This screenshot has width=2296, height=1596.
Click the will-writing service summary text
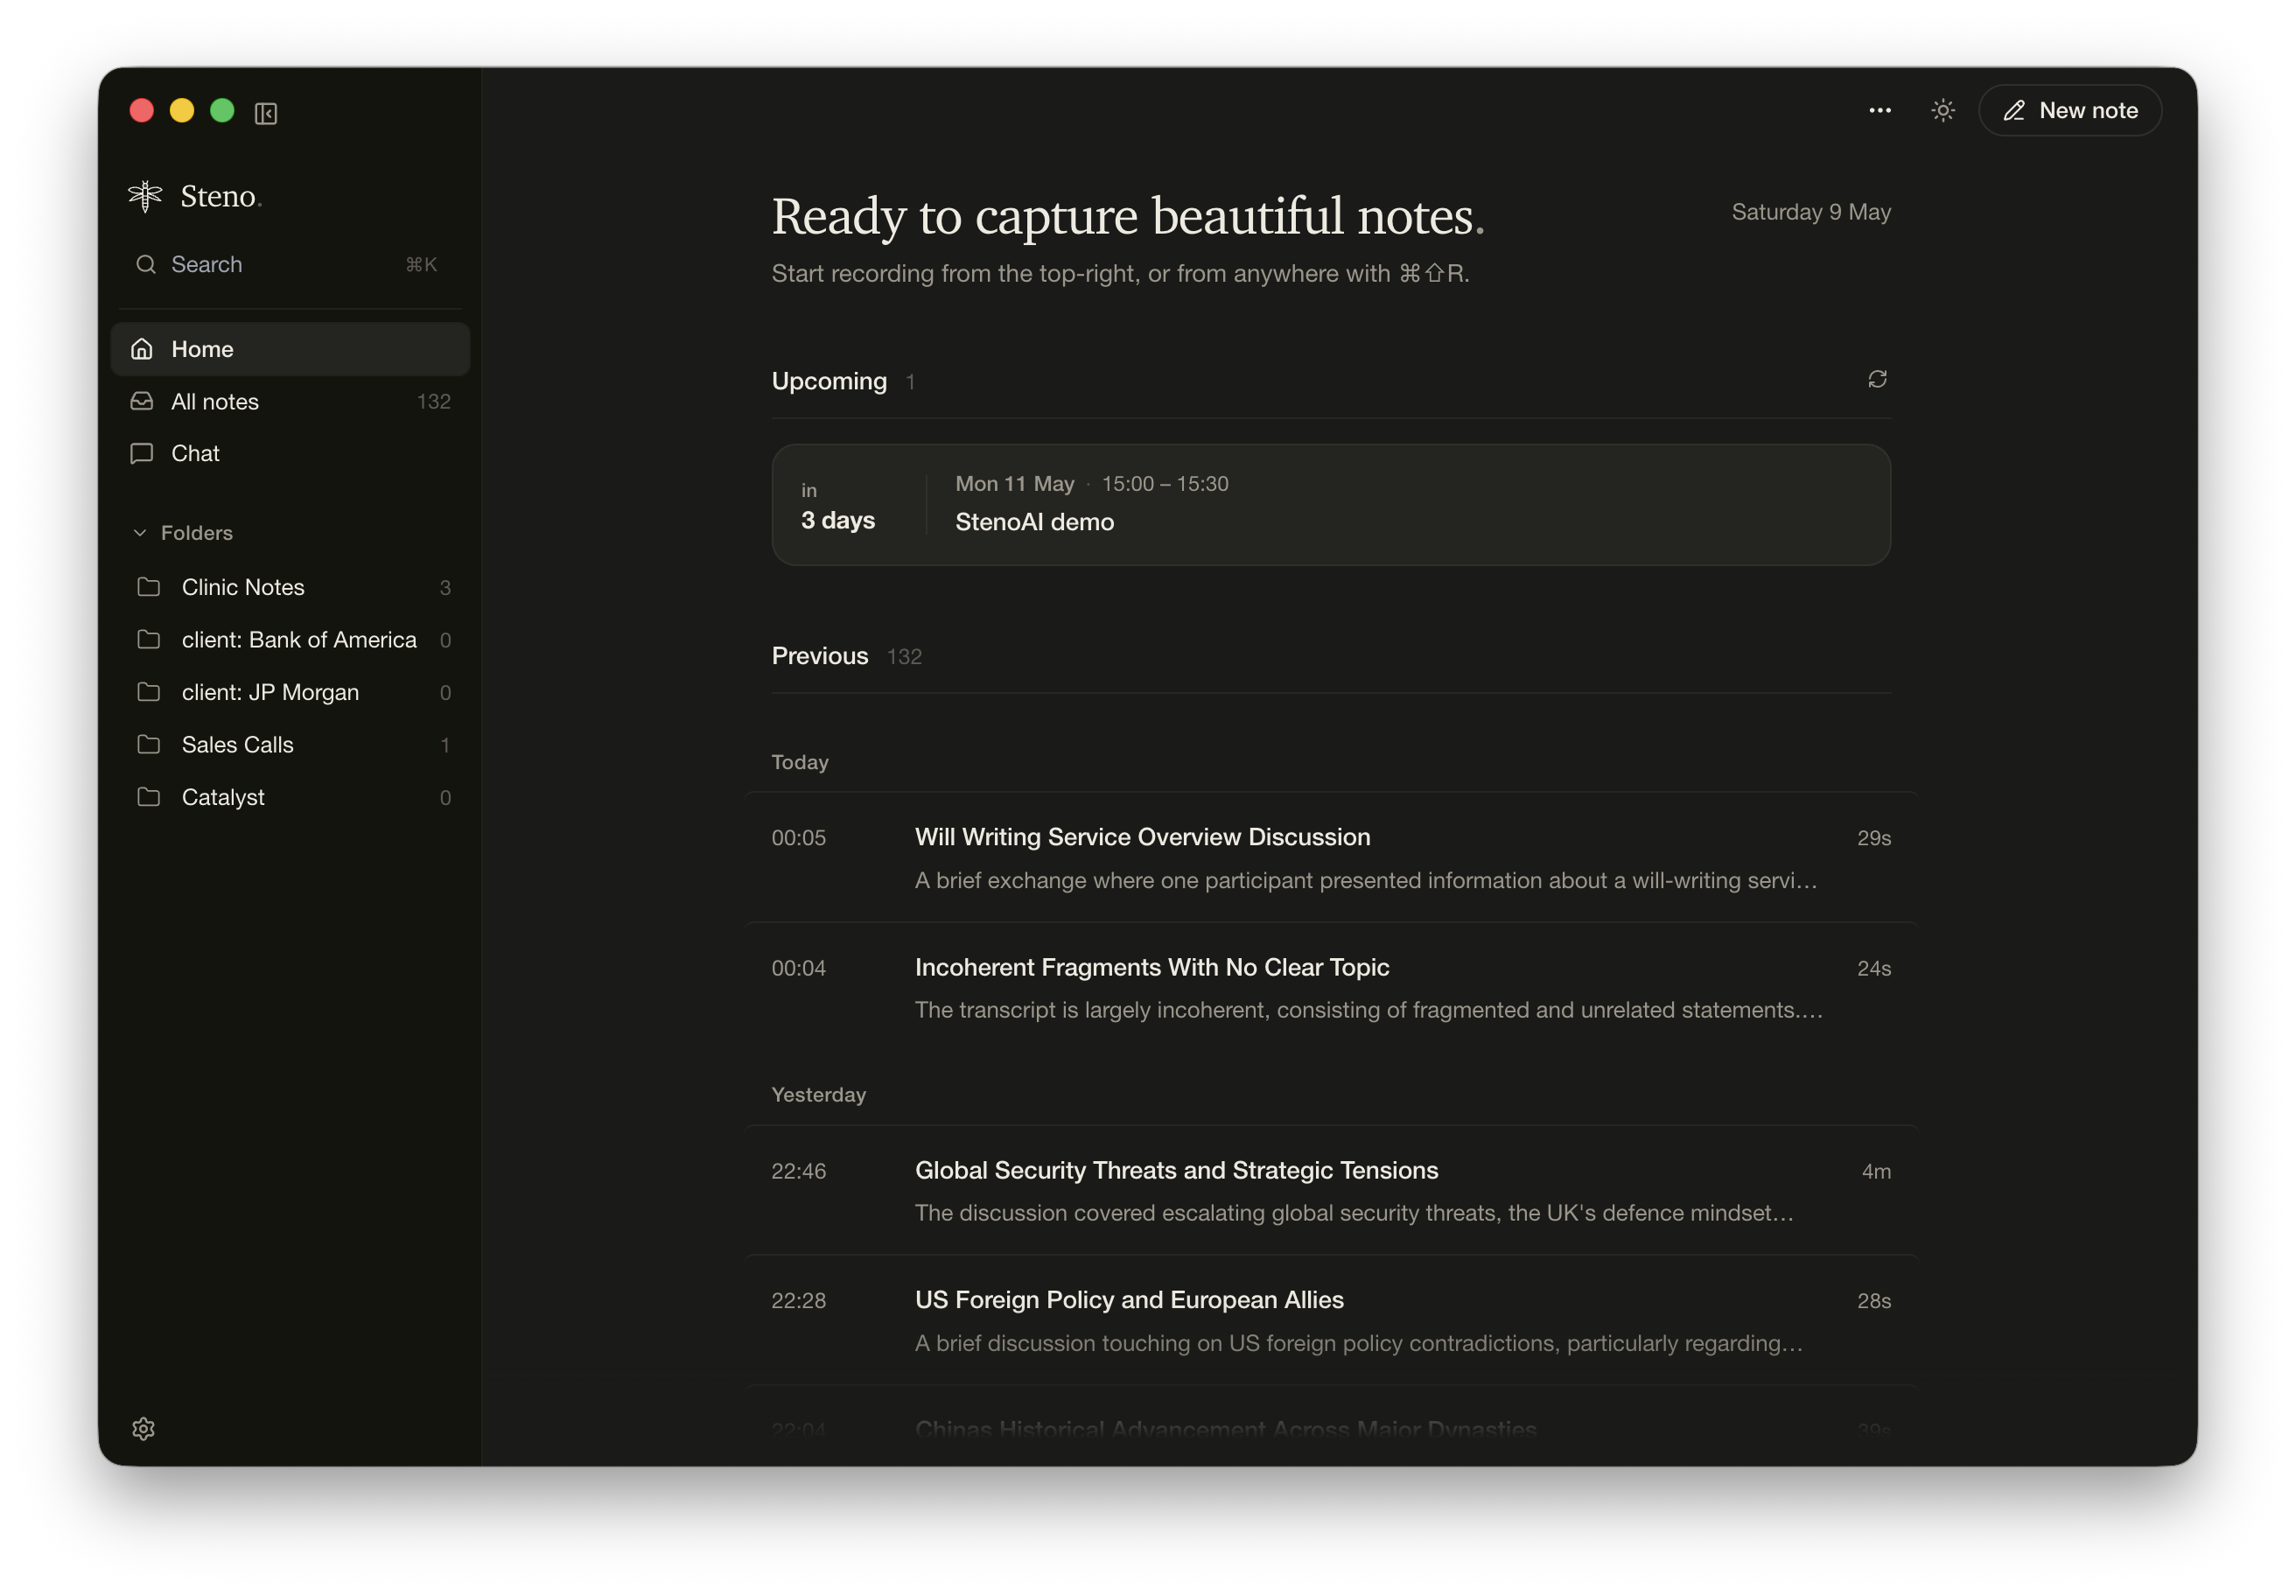[x=1366, y=880]
